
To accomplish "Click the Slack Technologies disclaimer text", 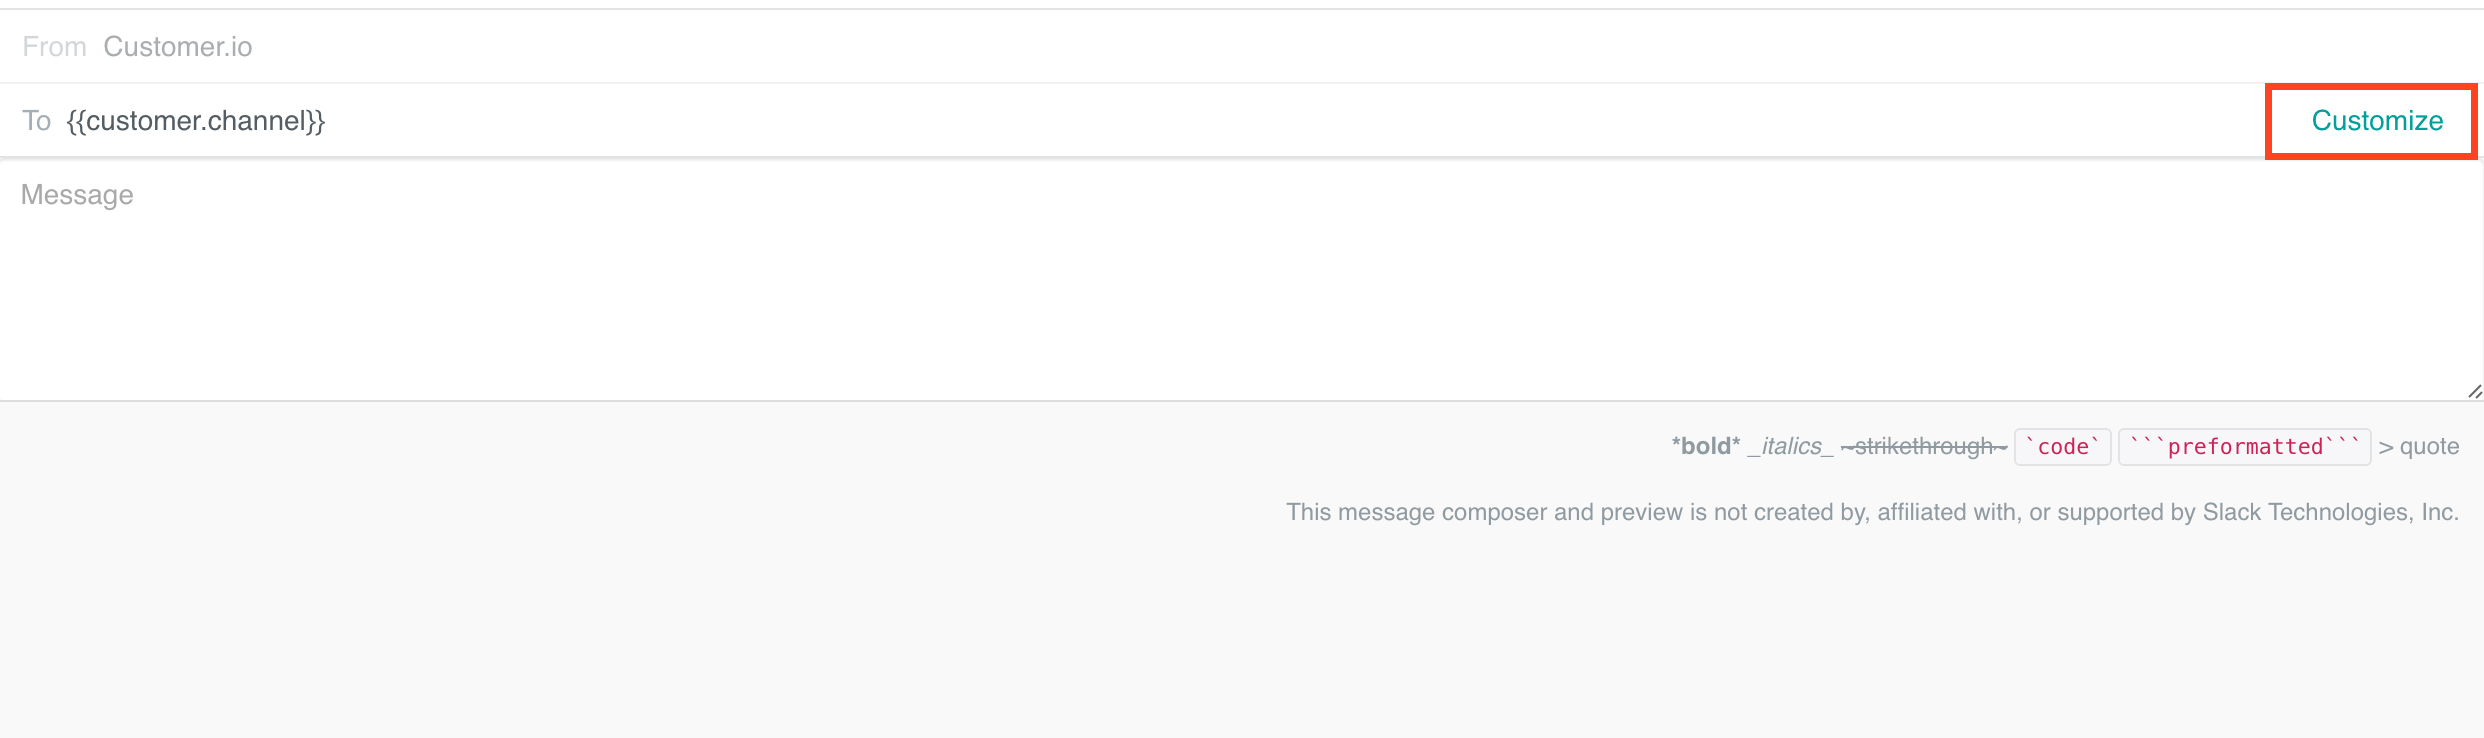I will coord(1871,511).
